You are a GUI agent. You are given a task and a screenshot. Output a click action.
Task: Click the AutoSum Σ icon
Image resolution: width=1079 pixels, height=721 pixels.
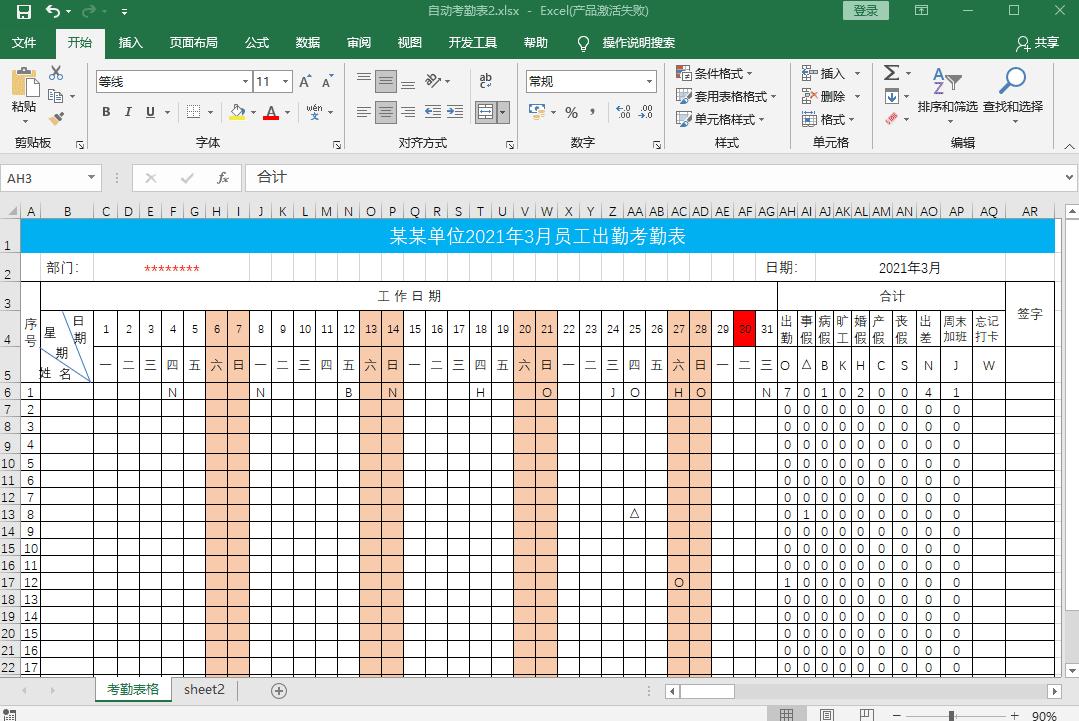(x=890, y=72)
